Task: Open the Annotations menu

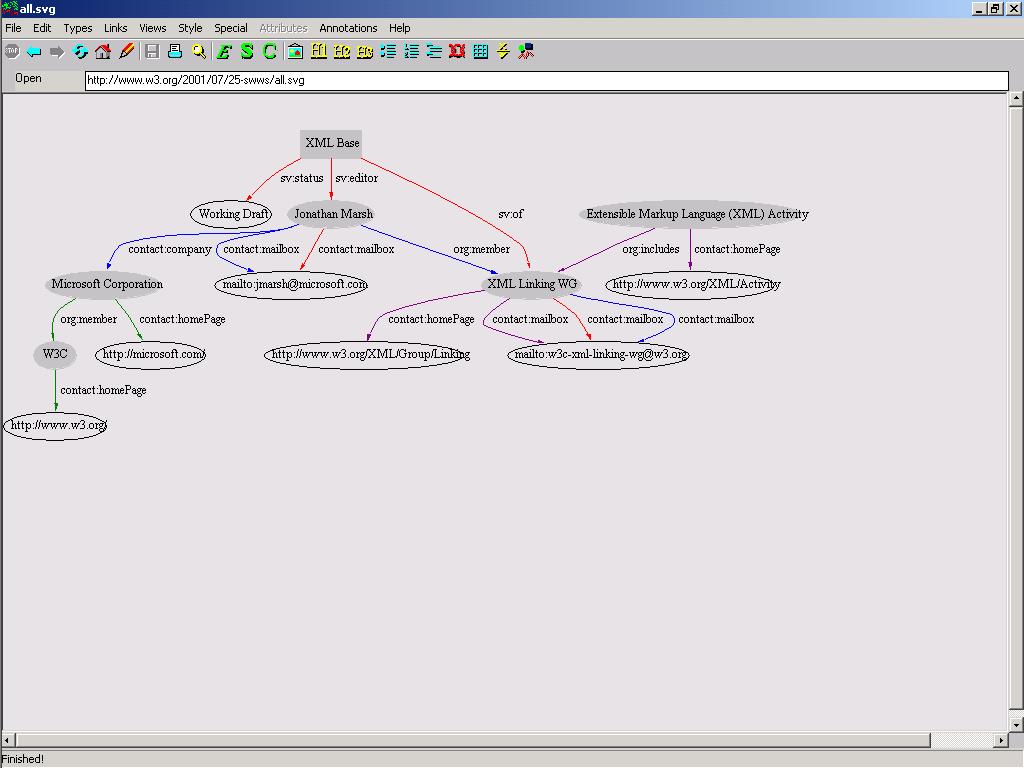Action: pos(348,28)
